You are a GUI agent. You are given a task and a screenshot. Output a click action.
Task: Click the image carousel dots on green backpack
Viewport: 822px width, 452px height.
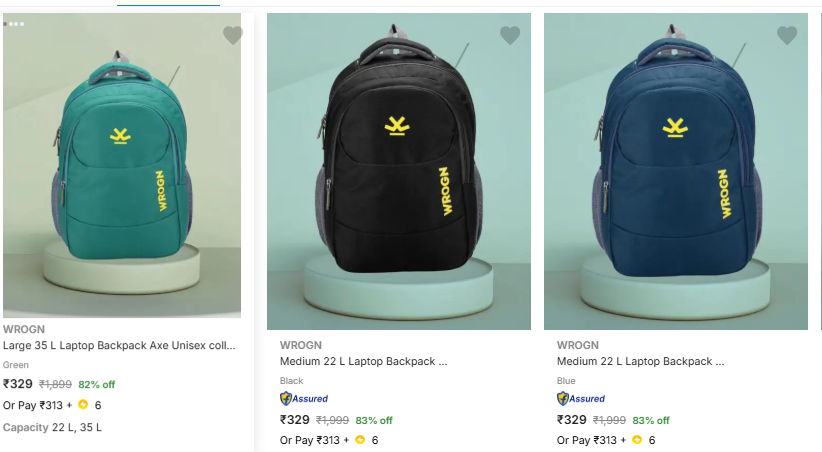[15, 23]
